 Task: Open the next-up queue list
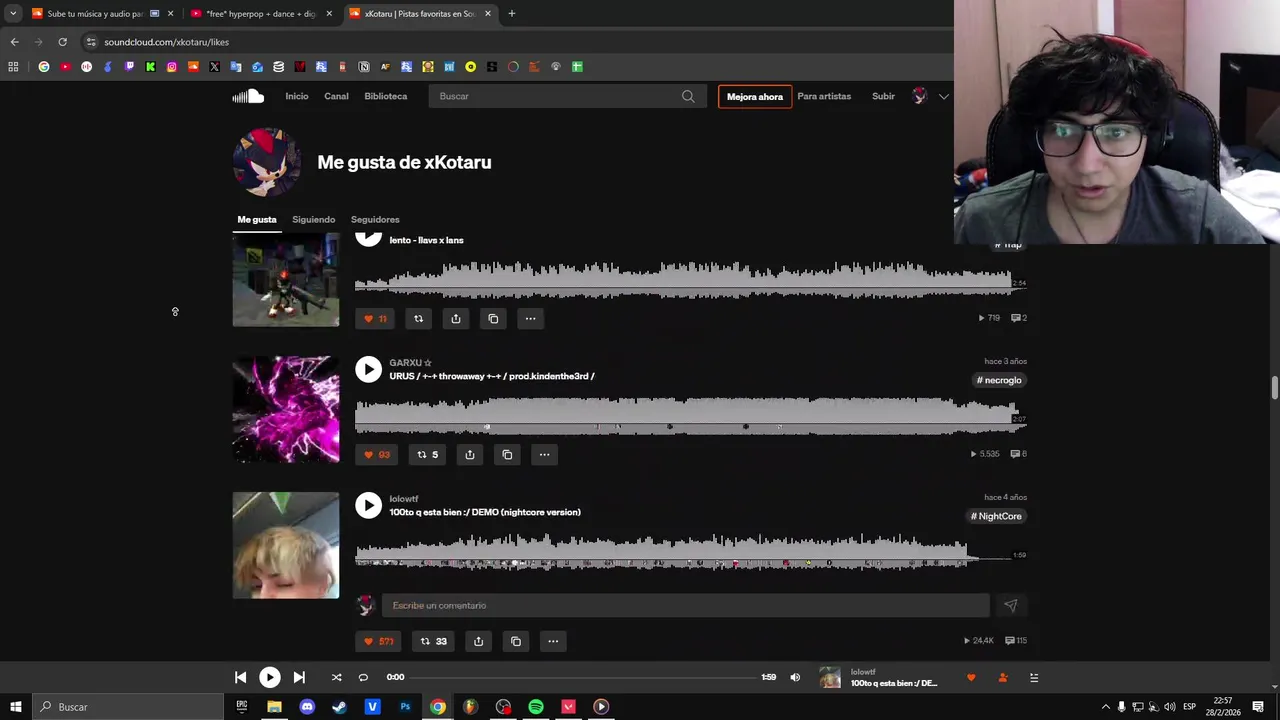pos(1034,677)
